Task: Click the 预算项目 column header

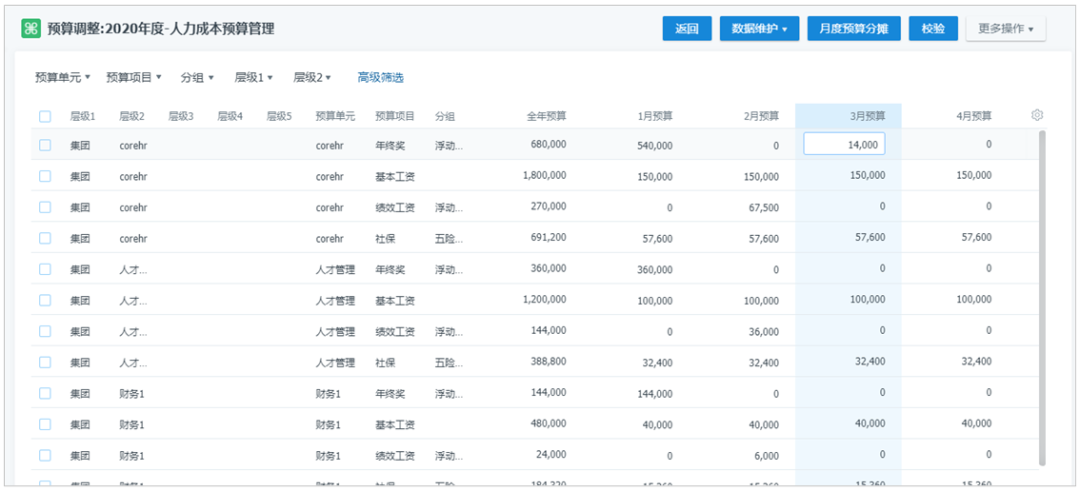Action: [x=395, y=116]
